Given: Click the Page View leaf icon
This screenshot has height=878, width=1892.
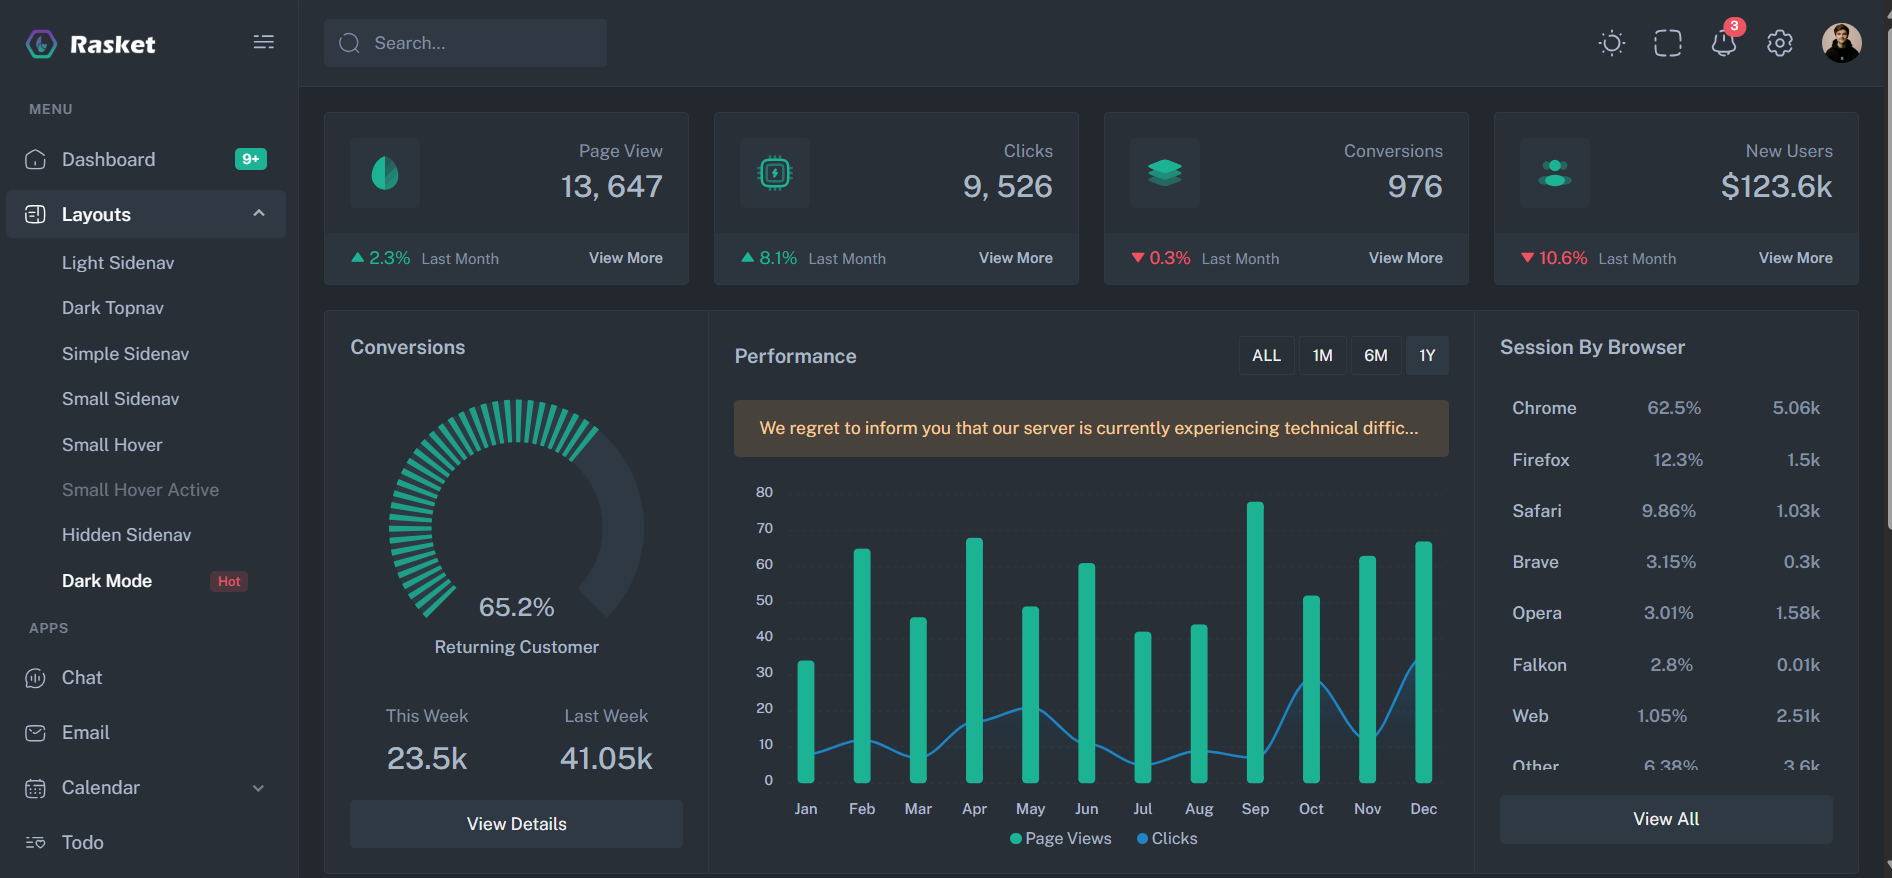Looking at the screenshot, I should [385, 173].
